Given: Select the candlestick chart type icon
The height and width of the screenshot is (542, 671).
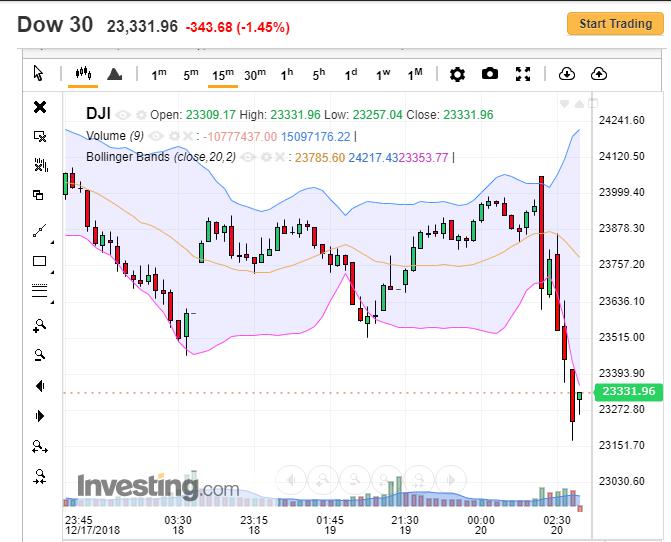Looking at the screenshot, I should pyautogui.click(x=83, y=74).
